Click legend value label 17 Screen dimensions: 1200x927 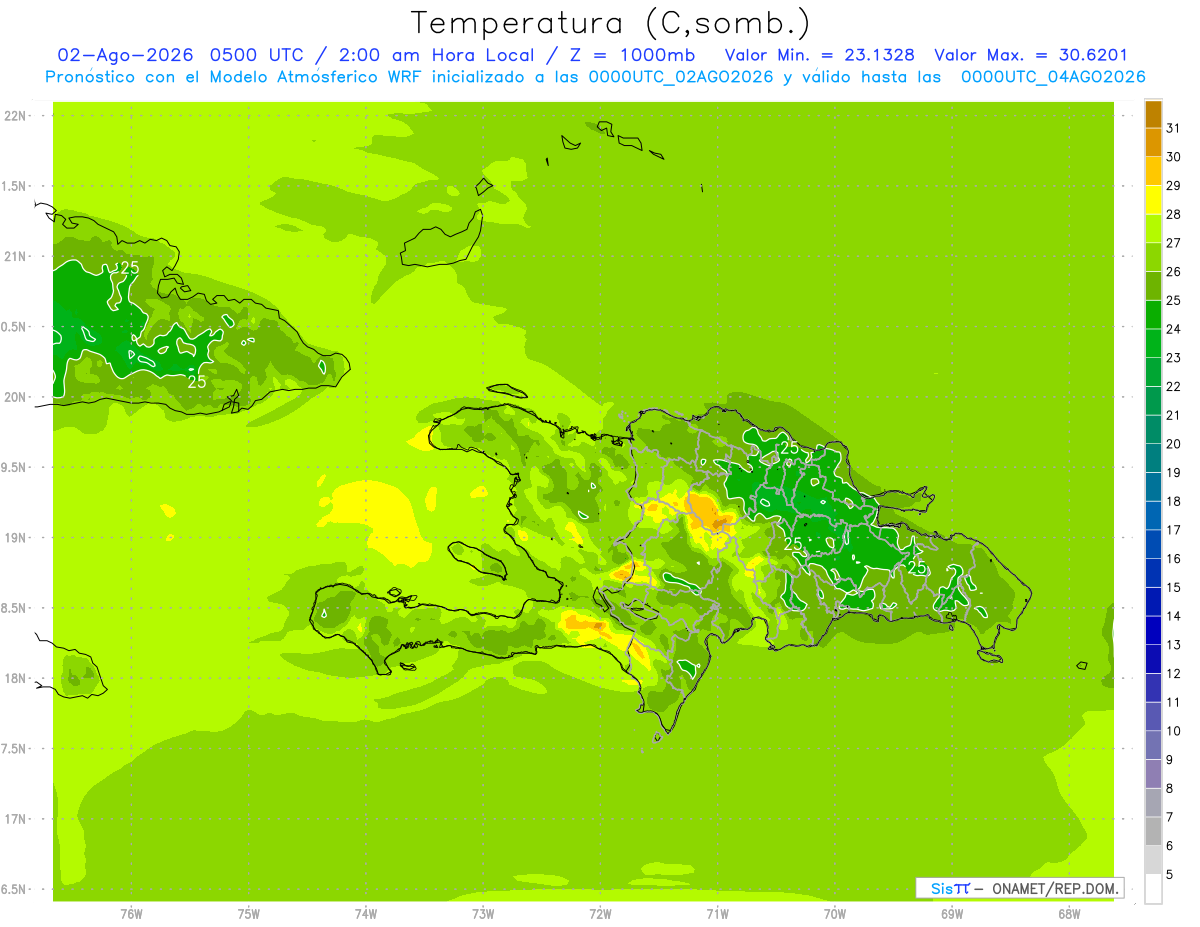[1173, 529]
